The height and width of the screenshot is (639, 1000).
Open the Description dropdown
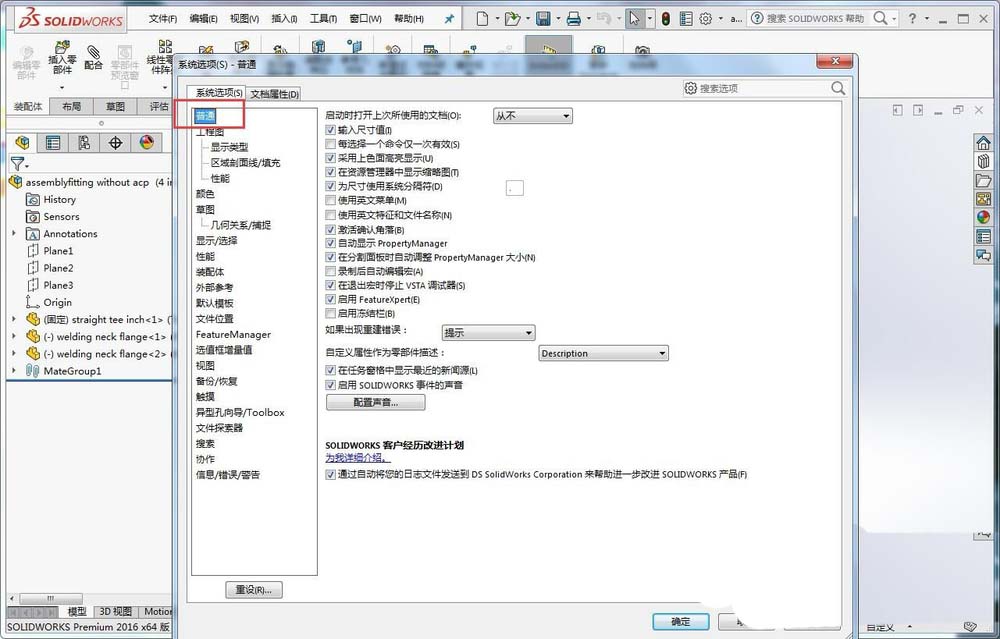[x=603, y=353]
